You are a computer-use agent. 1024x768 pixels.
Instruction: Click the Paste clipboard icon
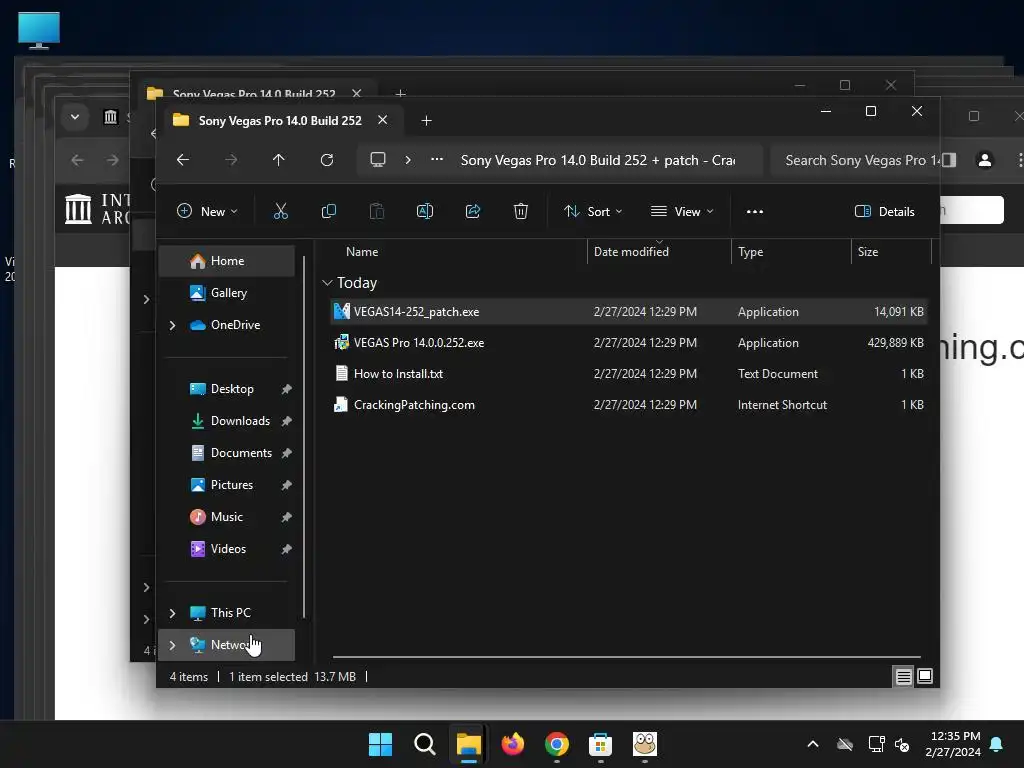(377, 211)
